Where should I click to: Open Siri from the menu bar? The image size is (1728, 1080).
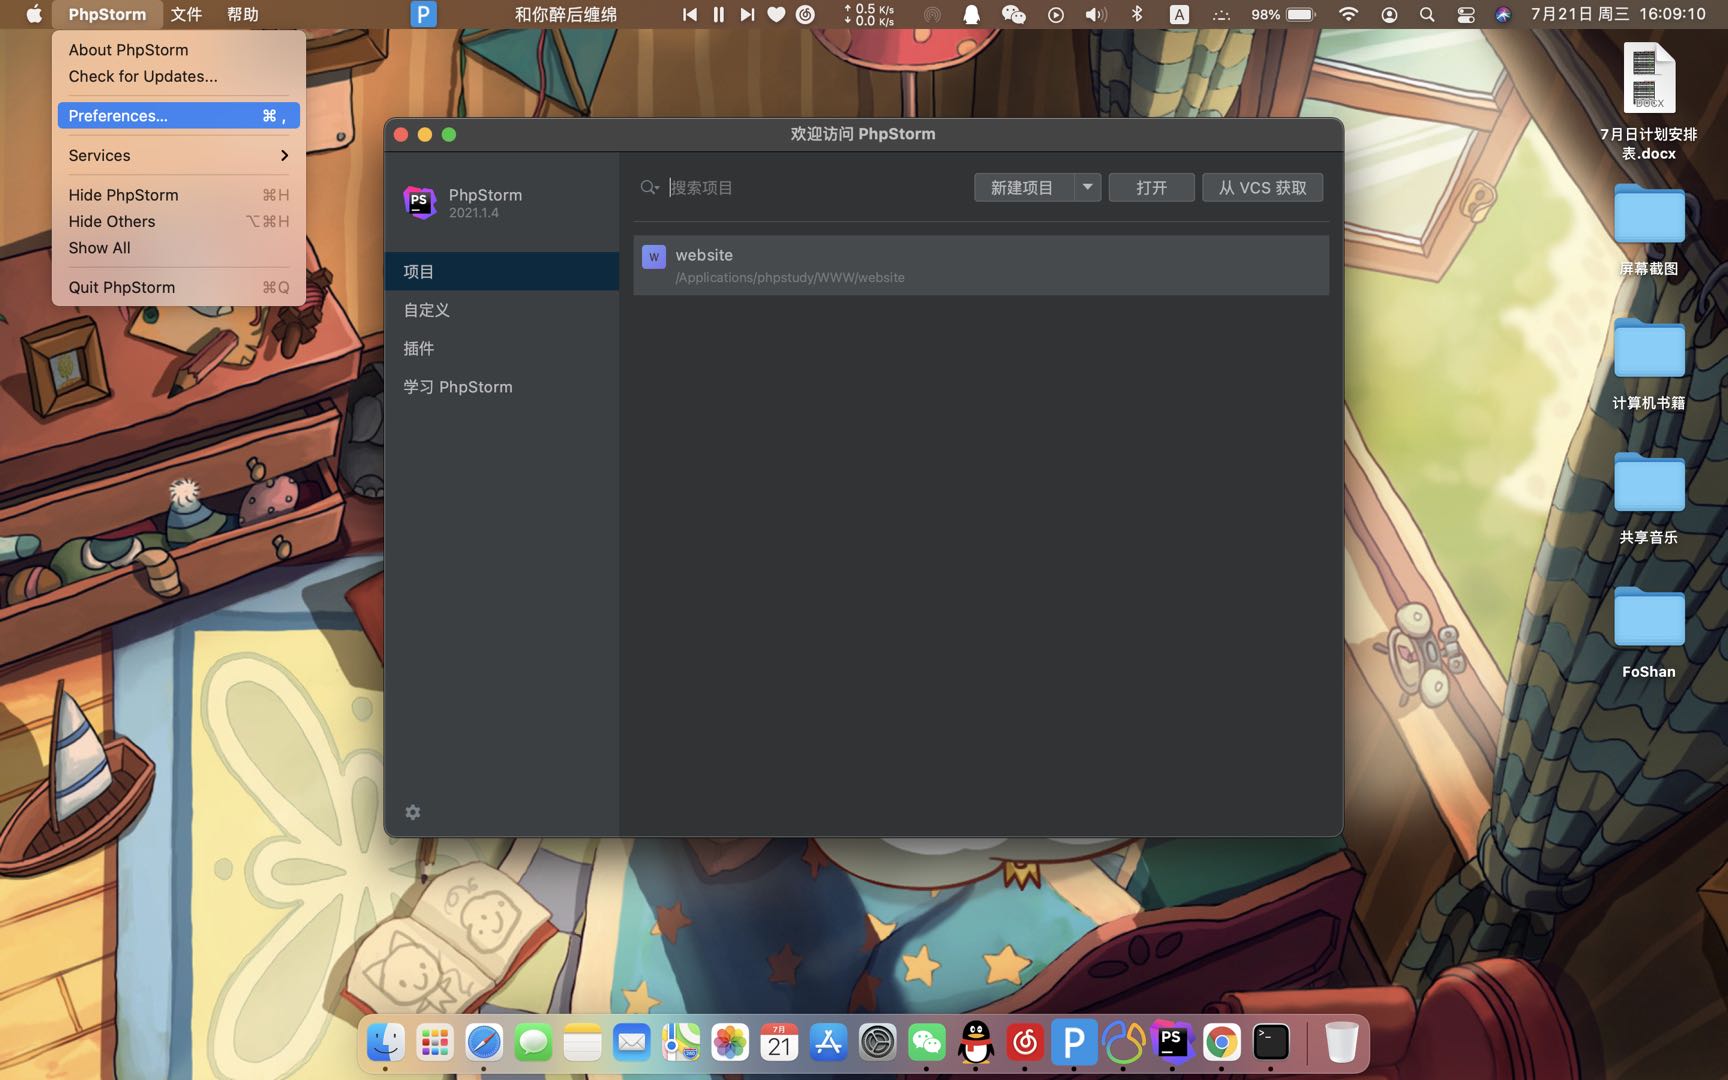1503,14
